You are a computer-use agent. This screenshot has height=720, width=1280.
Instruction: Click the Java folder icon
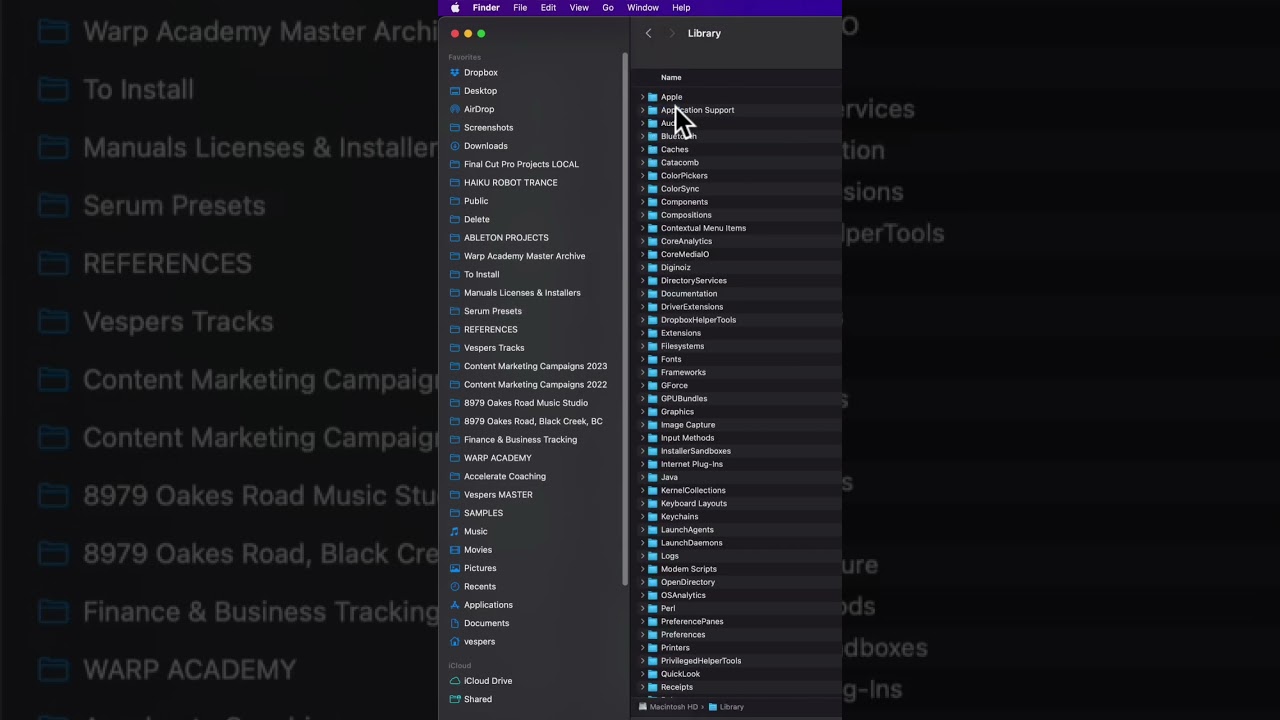pos(653,477)
